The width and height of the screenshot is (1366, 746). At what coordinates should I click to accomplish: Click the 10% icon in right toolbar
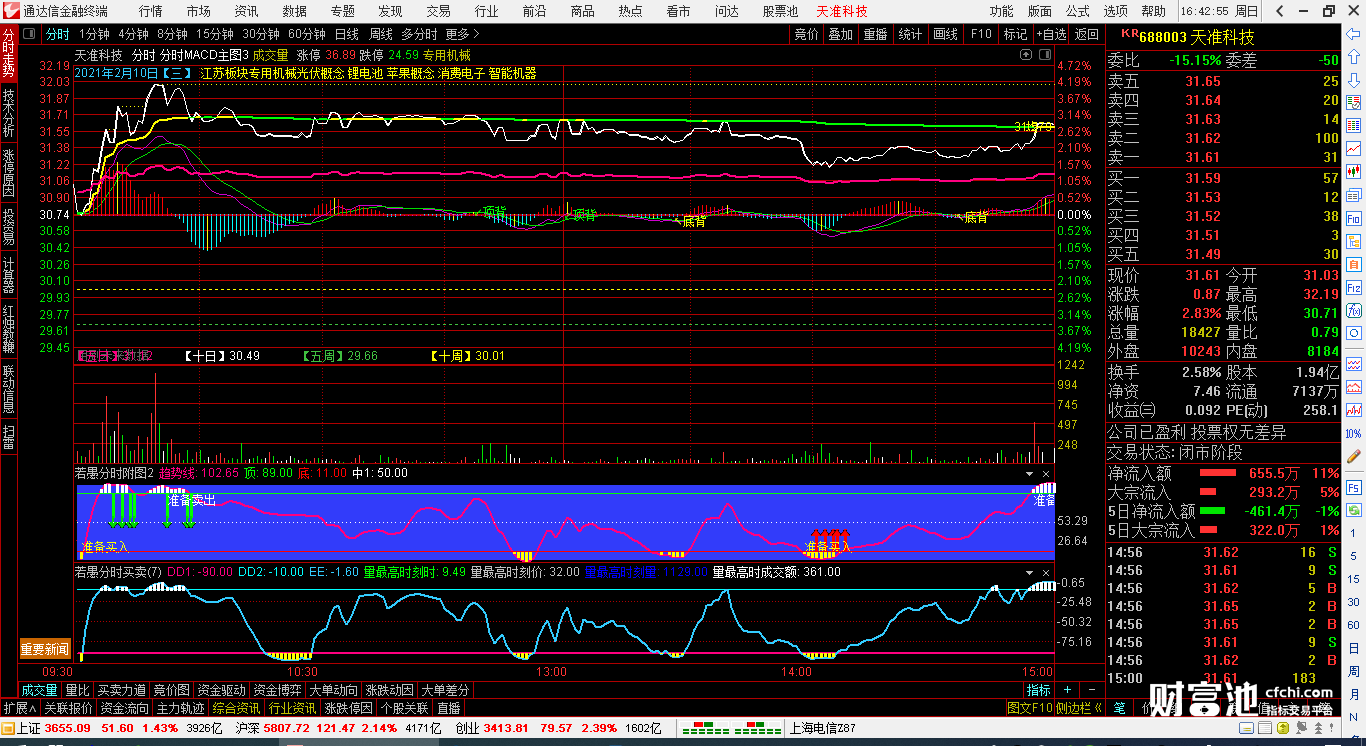[1354, 434]
